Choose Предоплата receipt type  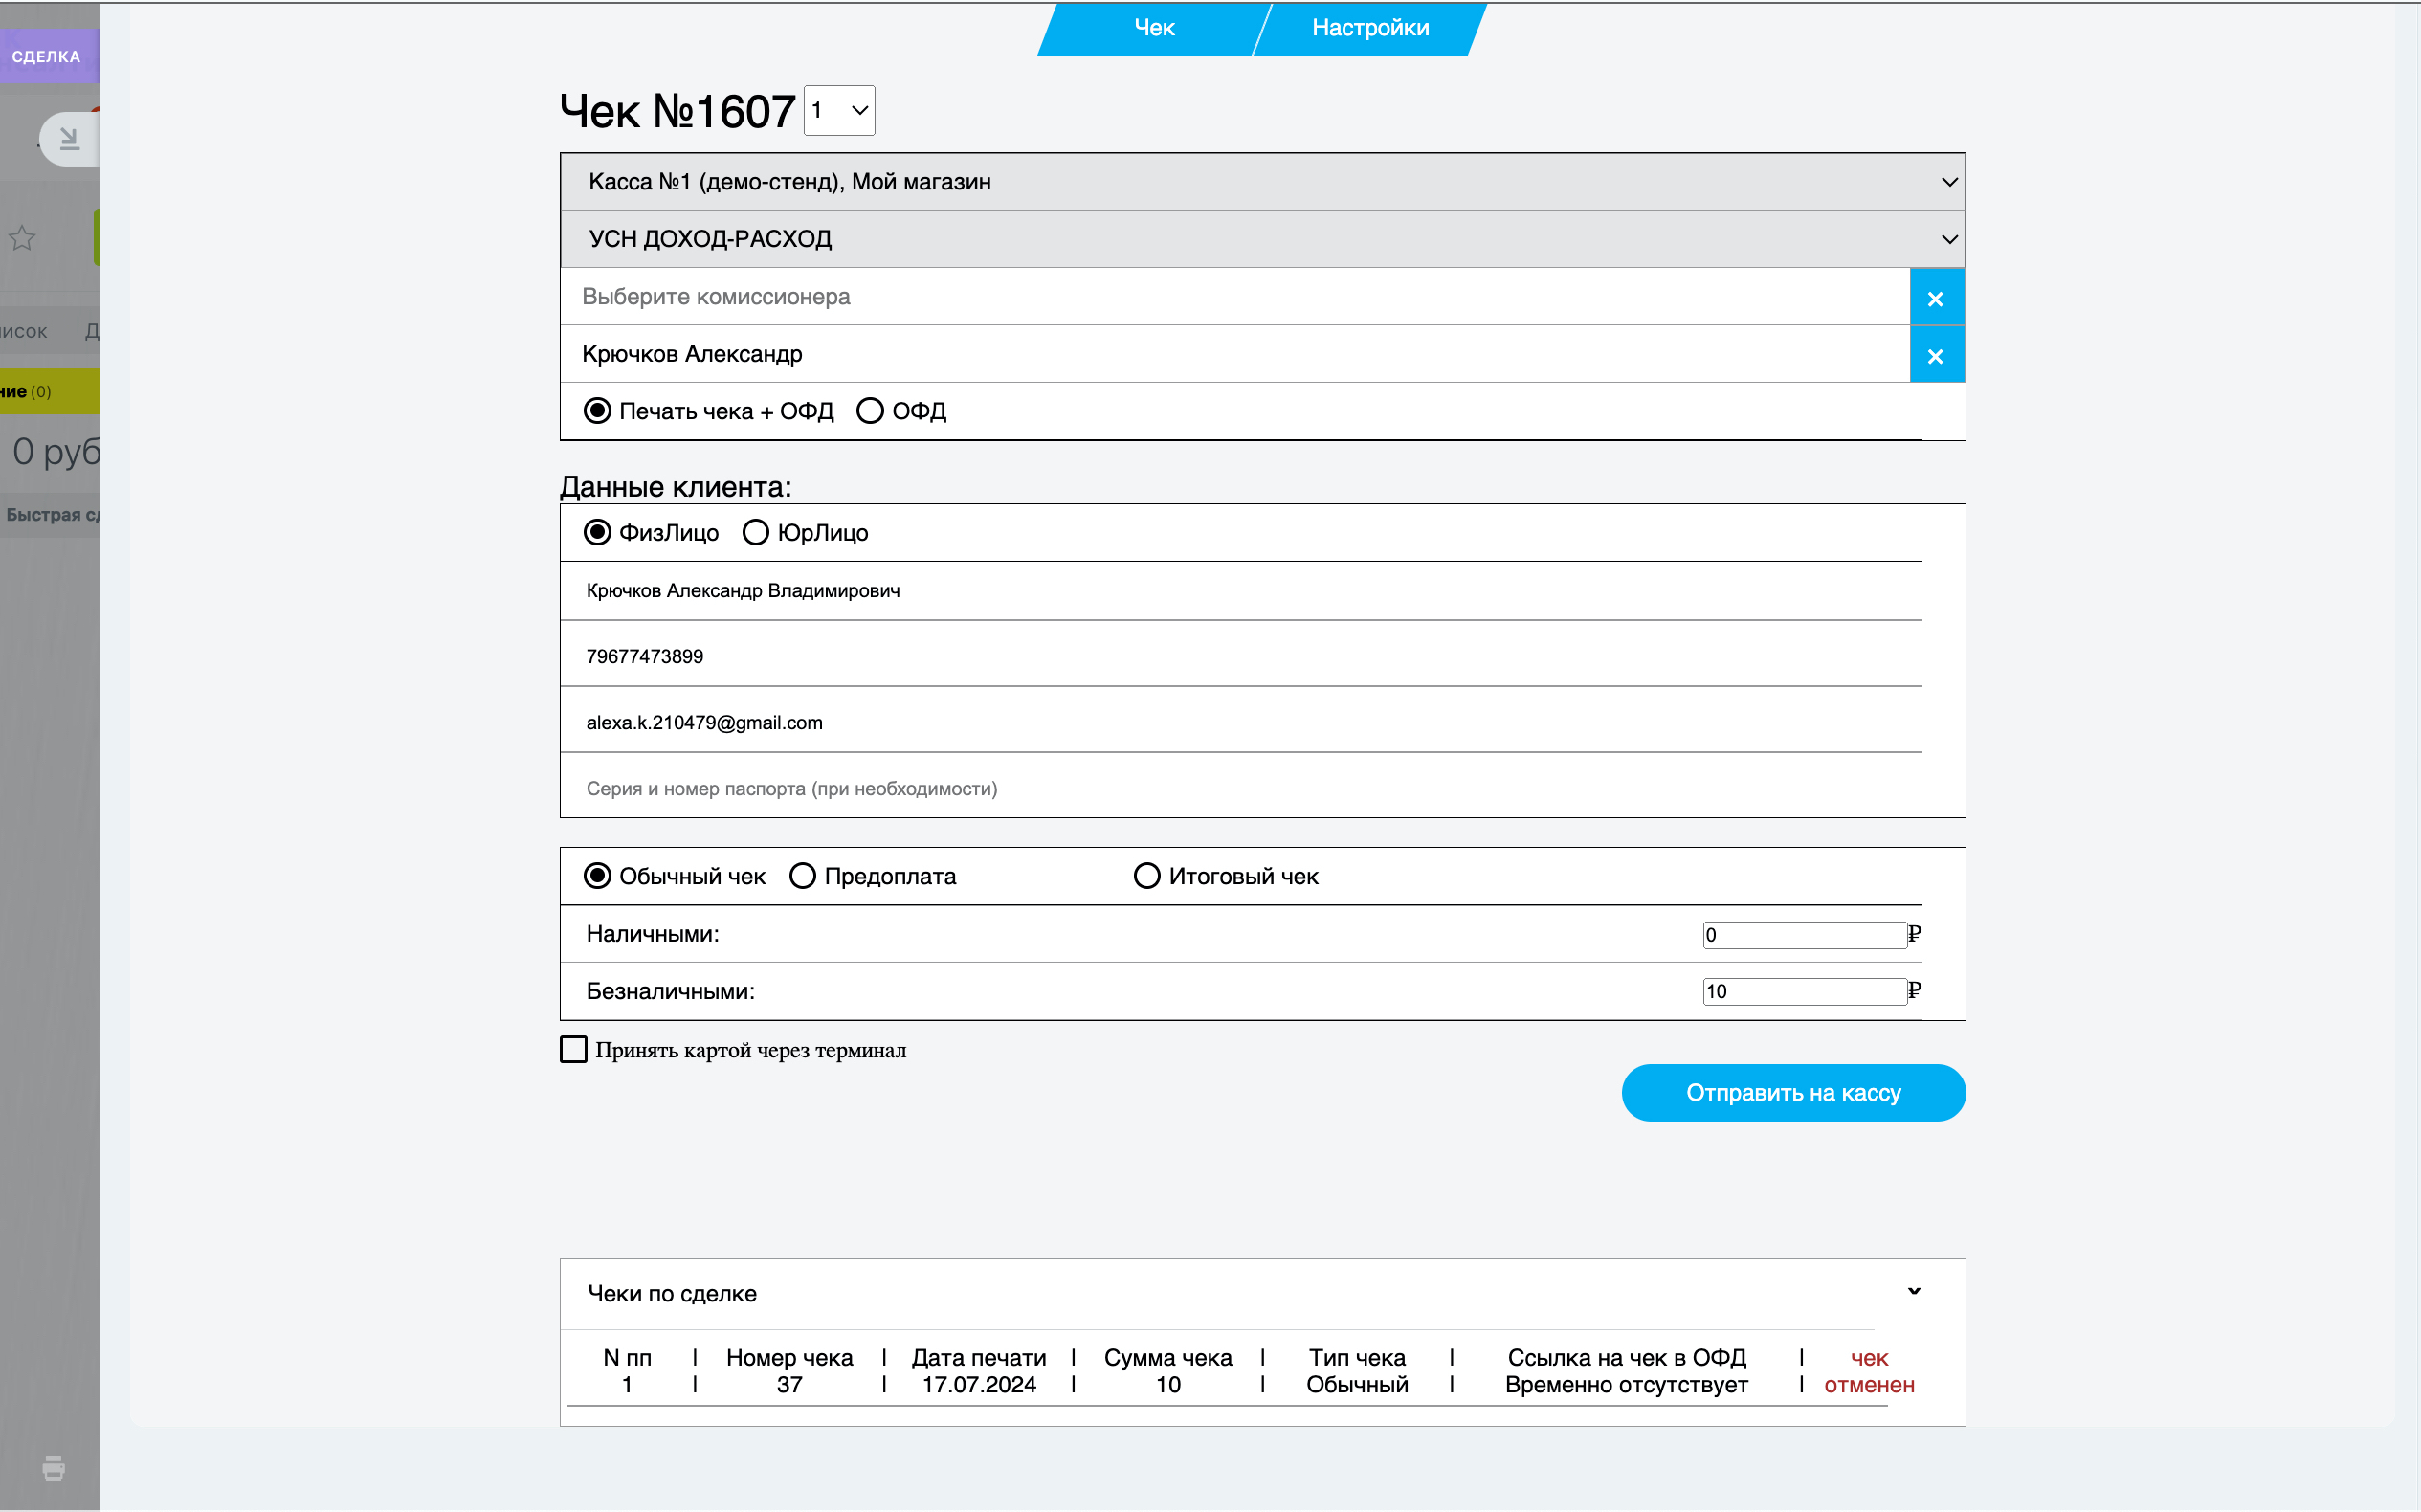tap(803, 876)
